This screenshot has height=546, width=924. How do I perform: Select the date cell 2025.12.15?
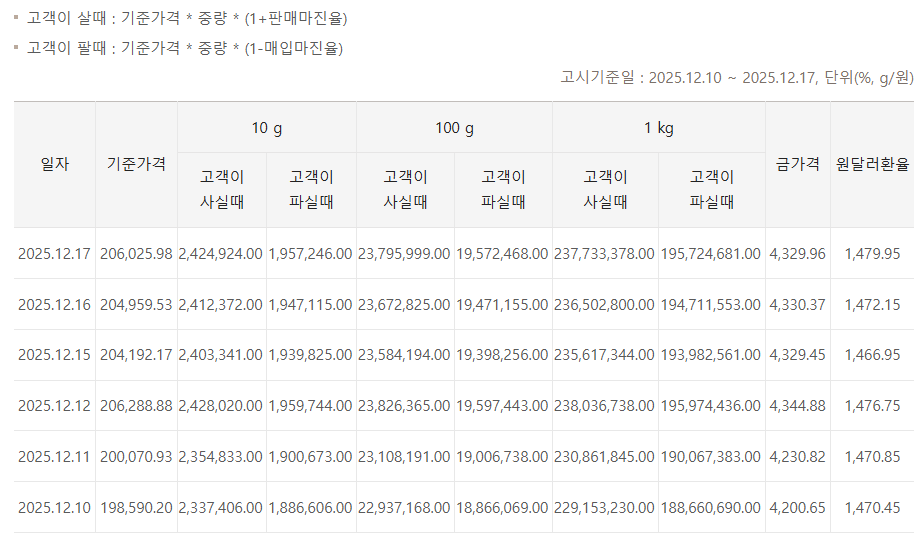[54, 355]
